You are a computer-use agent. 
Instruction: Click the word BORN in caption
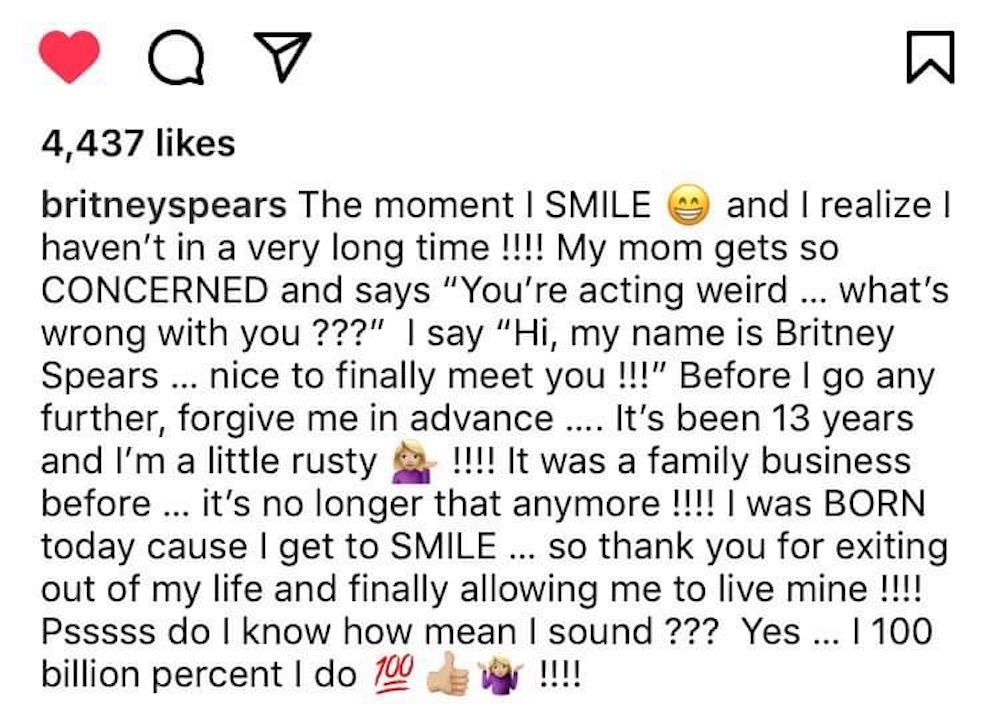[x=875, y=504]
